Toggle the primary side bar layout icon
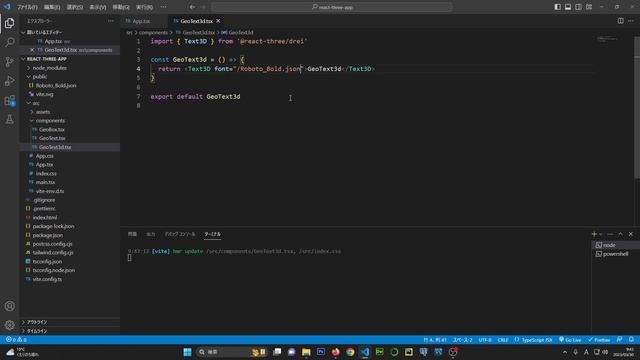640x360 pixels. click(x=557, y=7)
